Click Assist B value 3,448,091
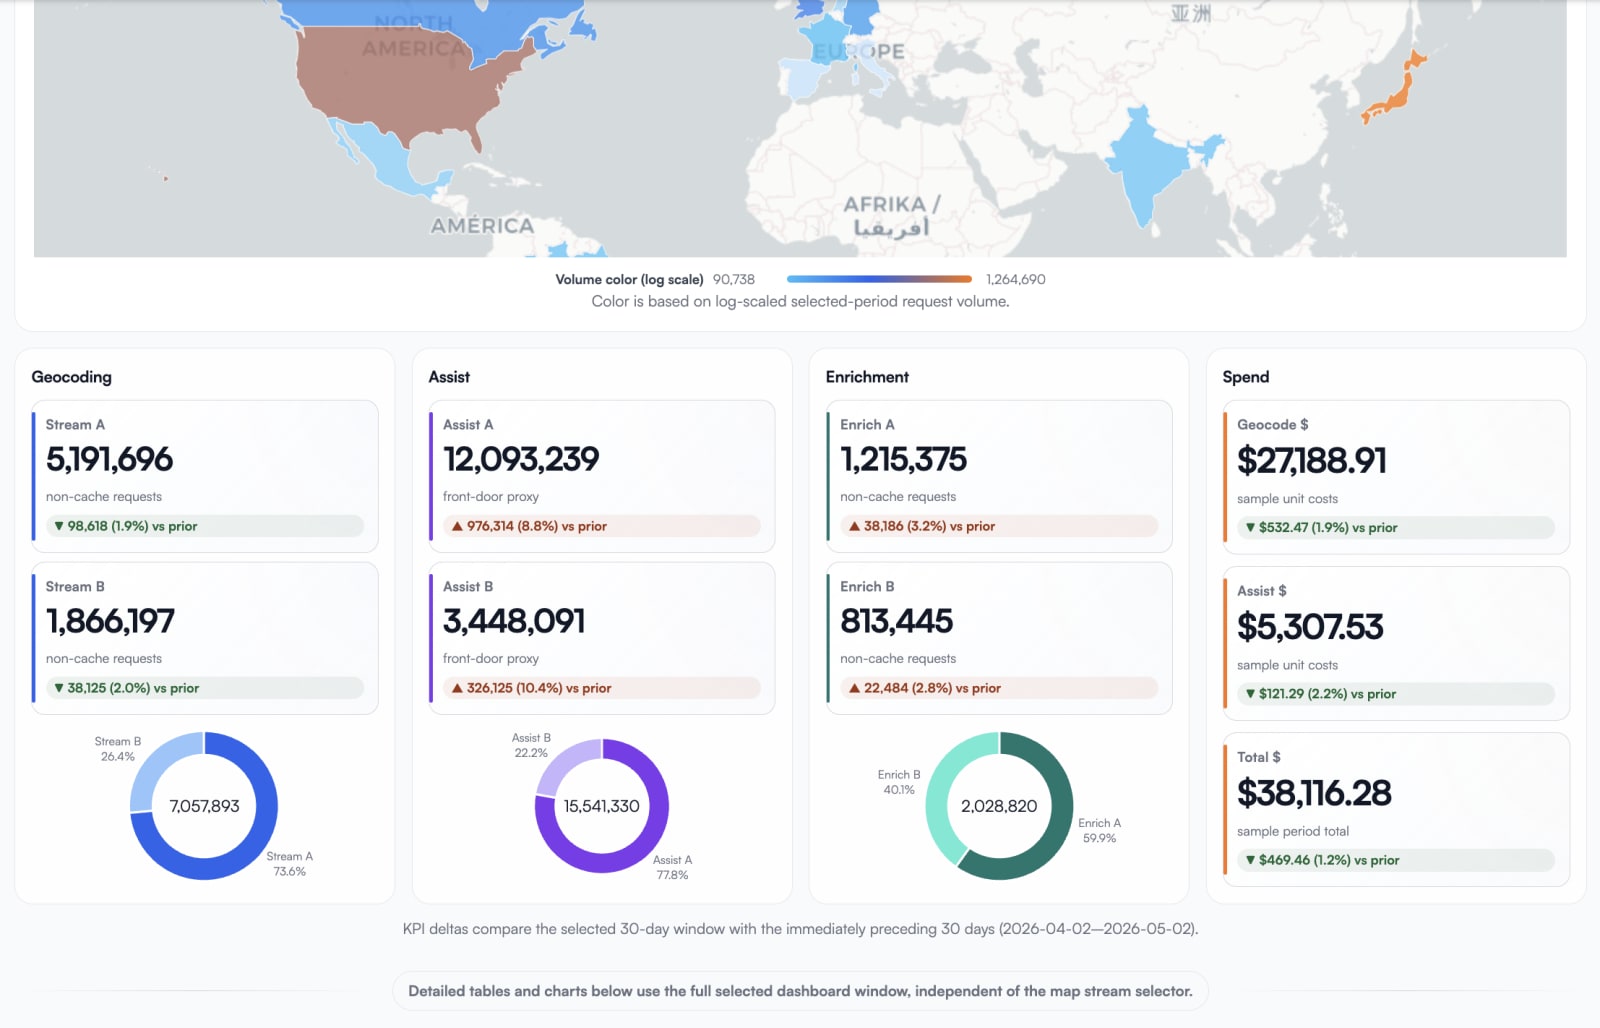The width and height of the screenshot is (1600, 1028). click(x=514, y=621)
